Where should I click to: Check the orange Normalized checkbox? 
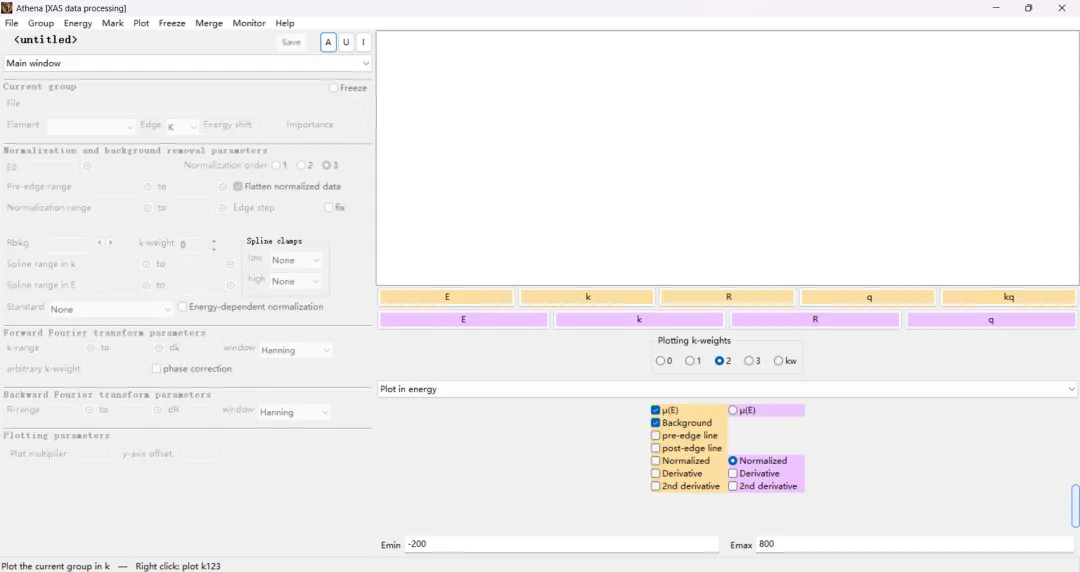(x=655, y=460)
